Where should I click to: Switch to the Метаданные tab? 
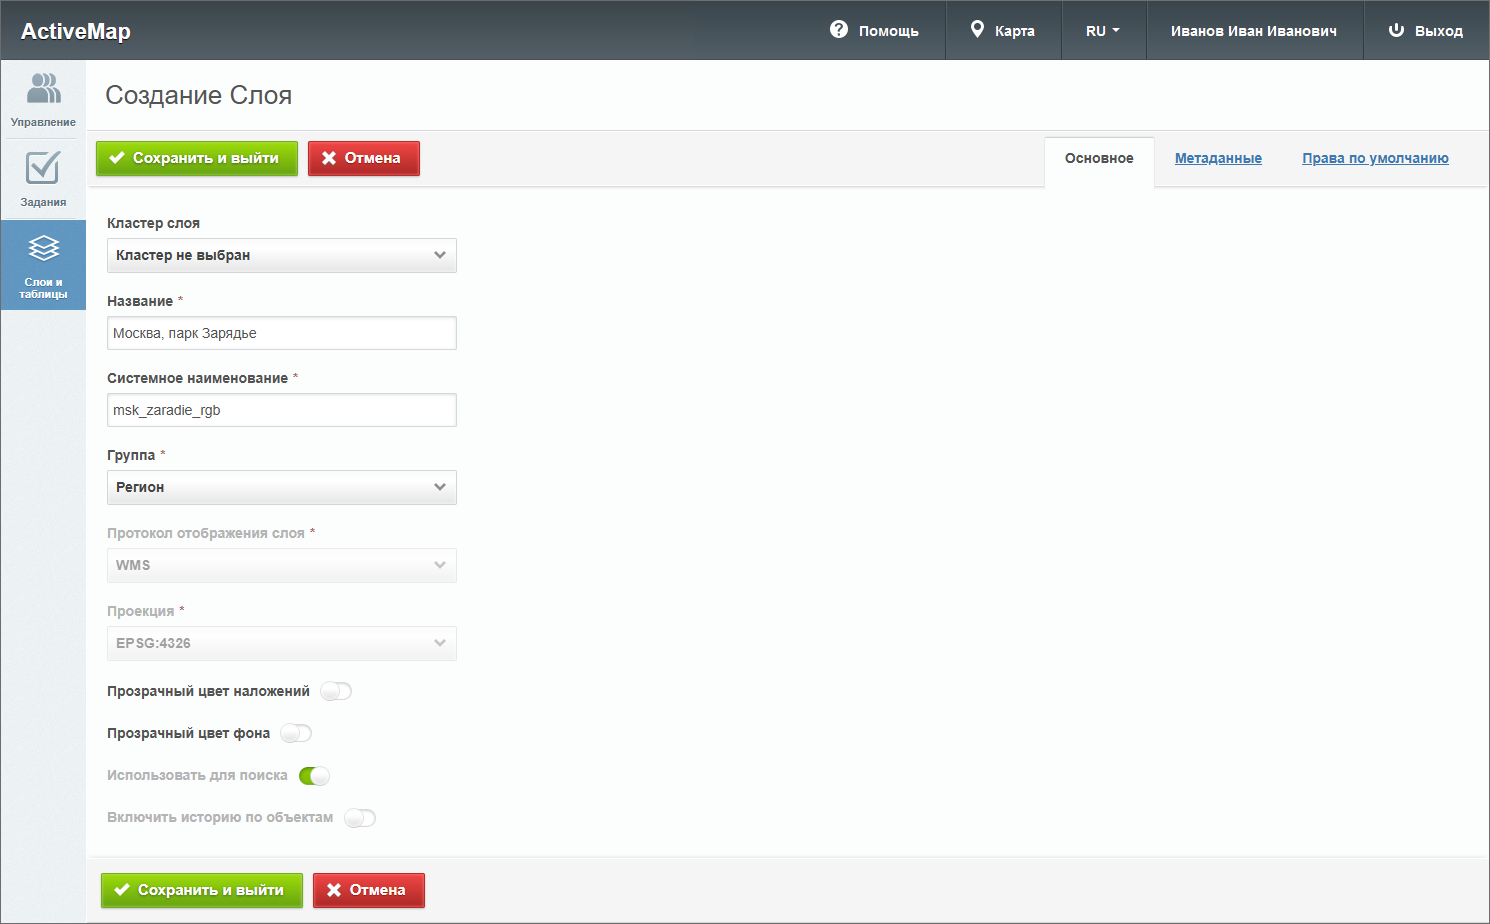pyautogui.click(x=1217, y=158)
